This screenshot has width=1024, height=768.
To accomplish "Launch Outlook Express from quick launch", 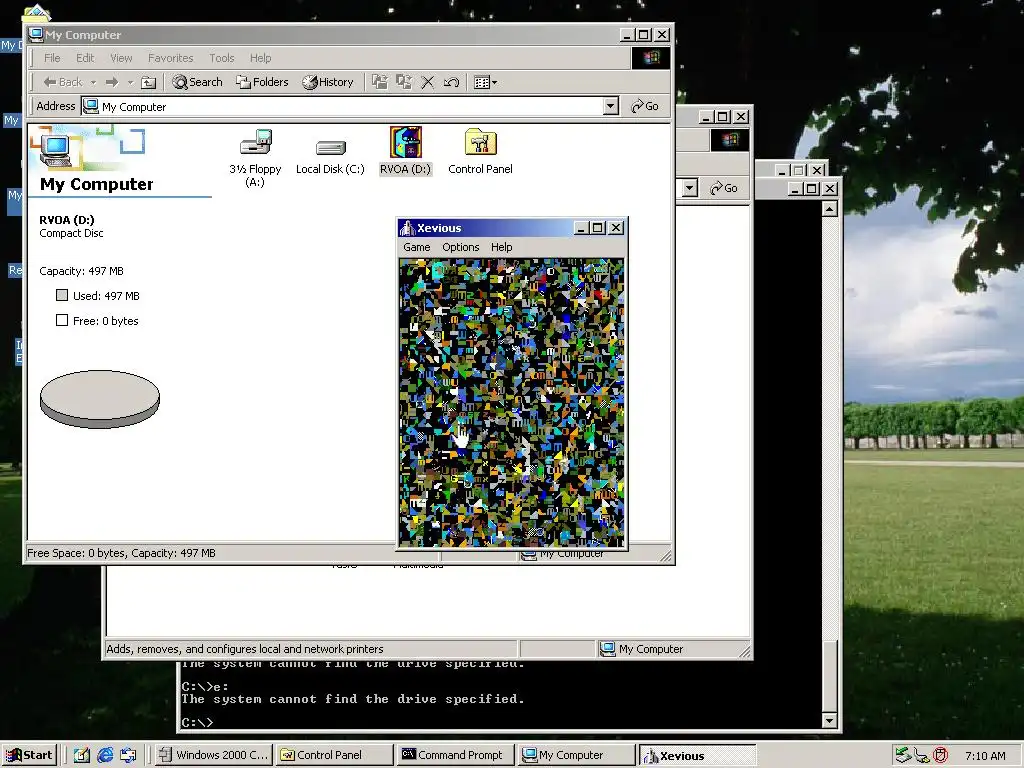I will pos(128,755).
